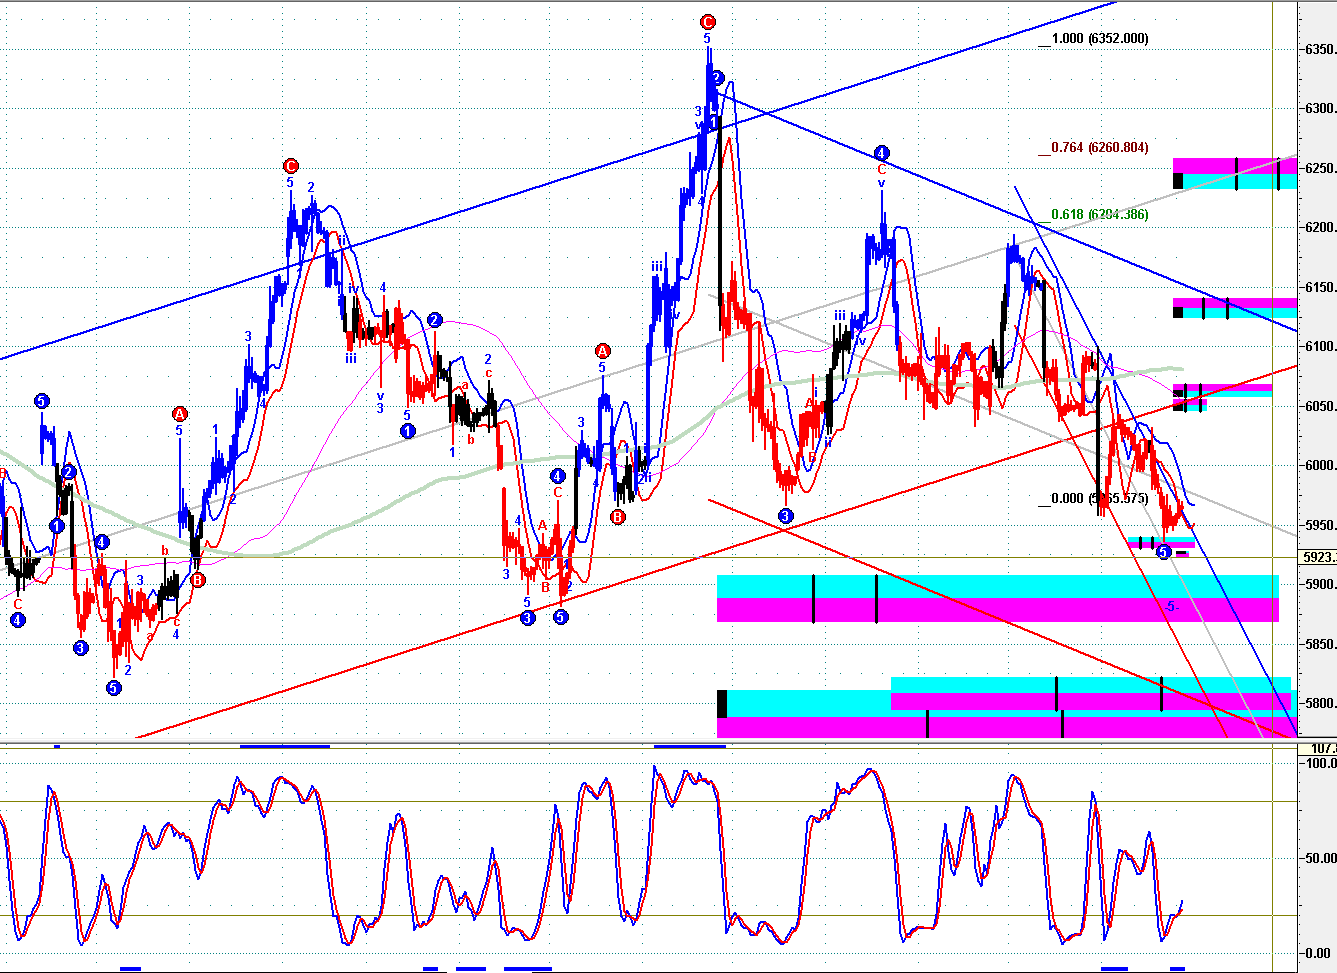
Task: Select the 0.618 Fibonacci retracement label
Action: 1101,215
